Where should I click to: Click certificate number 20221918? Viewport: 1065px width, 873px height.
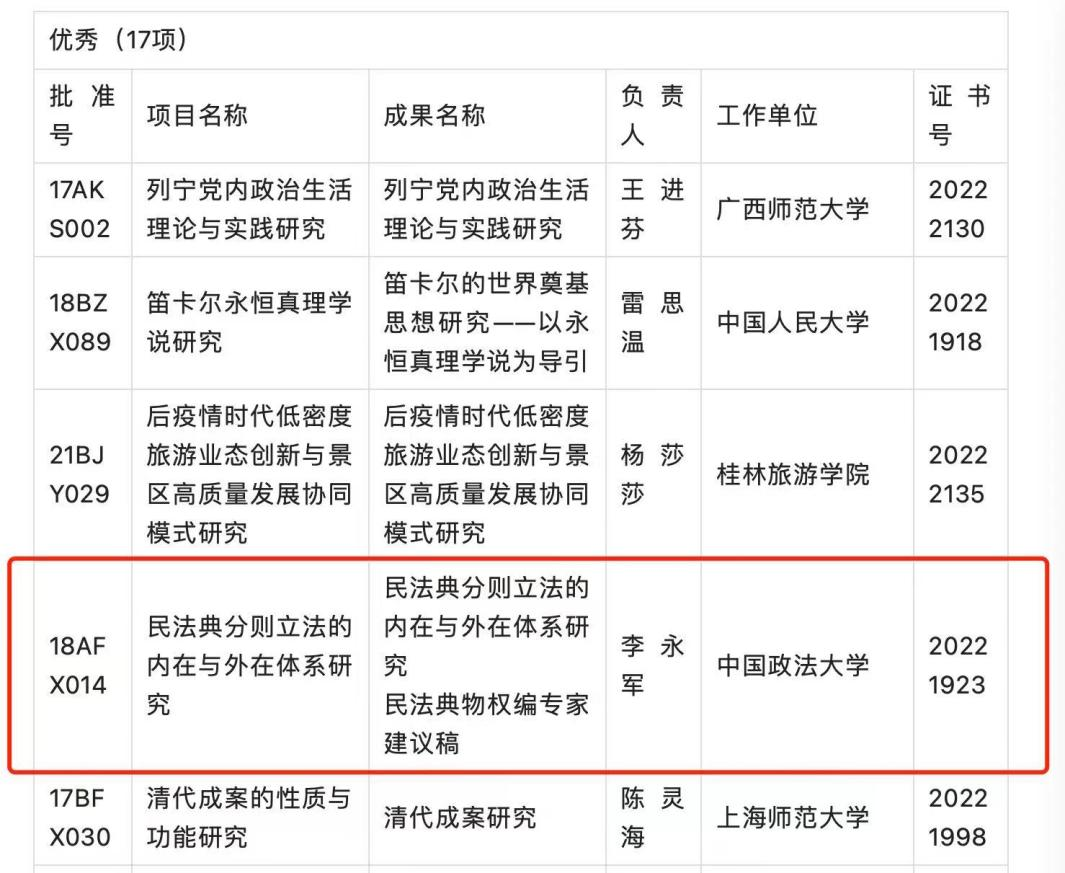coord(957,322)
